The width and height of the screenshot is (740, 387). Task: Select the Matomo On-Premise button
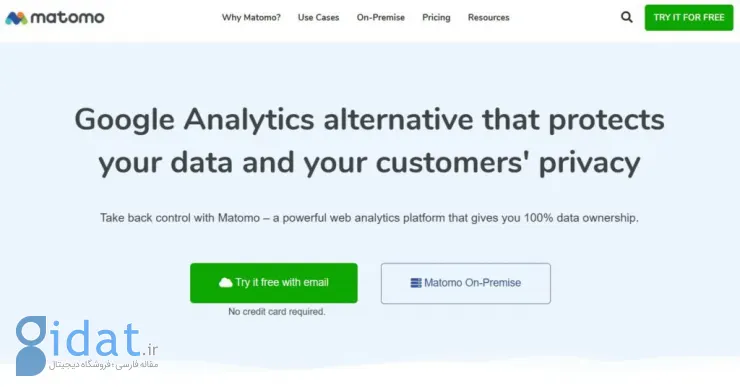(x=466, y=283)
